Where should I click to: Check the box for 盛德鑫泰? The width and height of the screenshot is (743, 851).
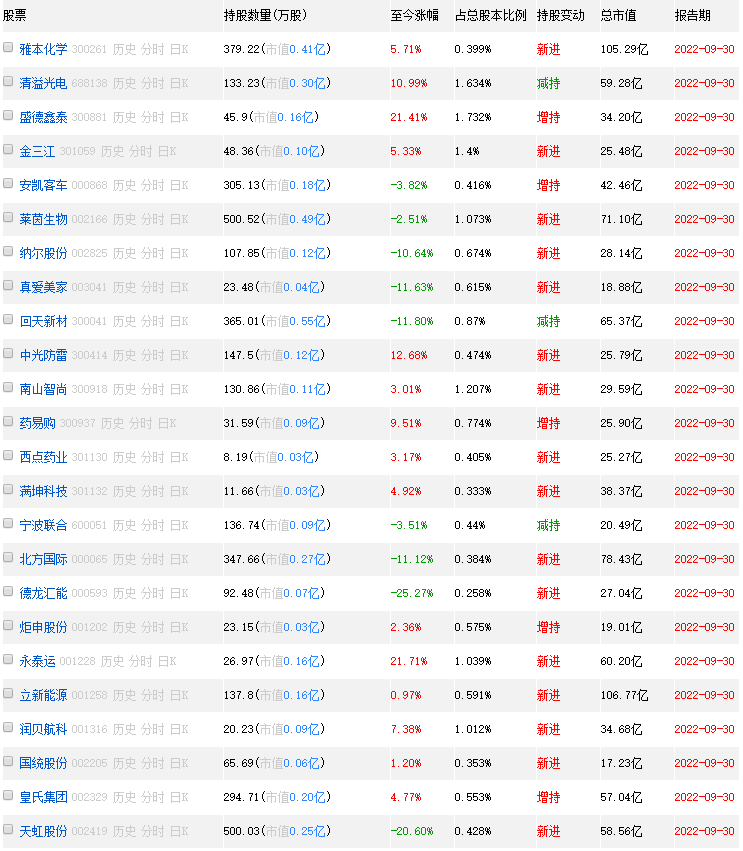coord(8,116)
